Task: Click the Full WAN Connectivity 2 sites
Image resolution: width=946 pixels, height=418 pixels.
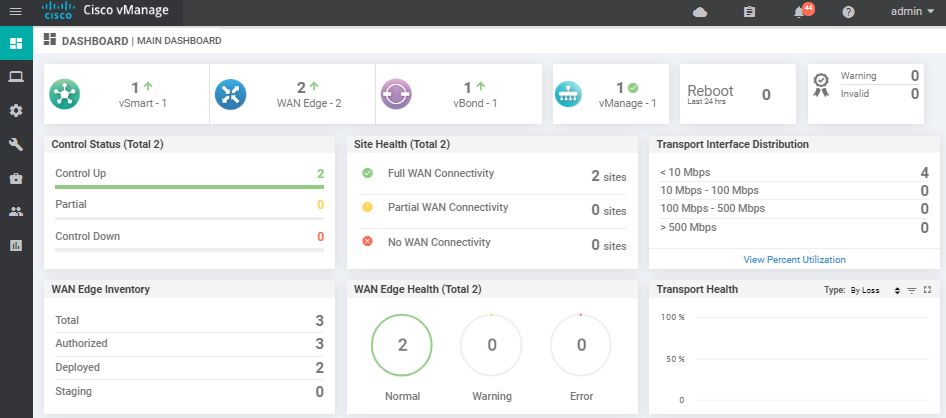Action: pyautogui.click(x=609, y=176)
